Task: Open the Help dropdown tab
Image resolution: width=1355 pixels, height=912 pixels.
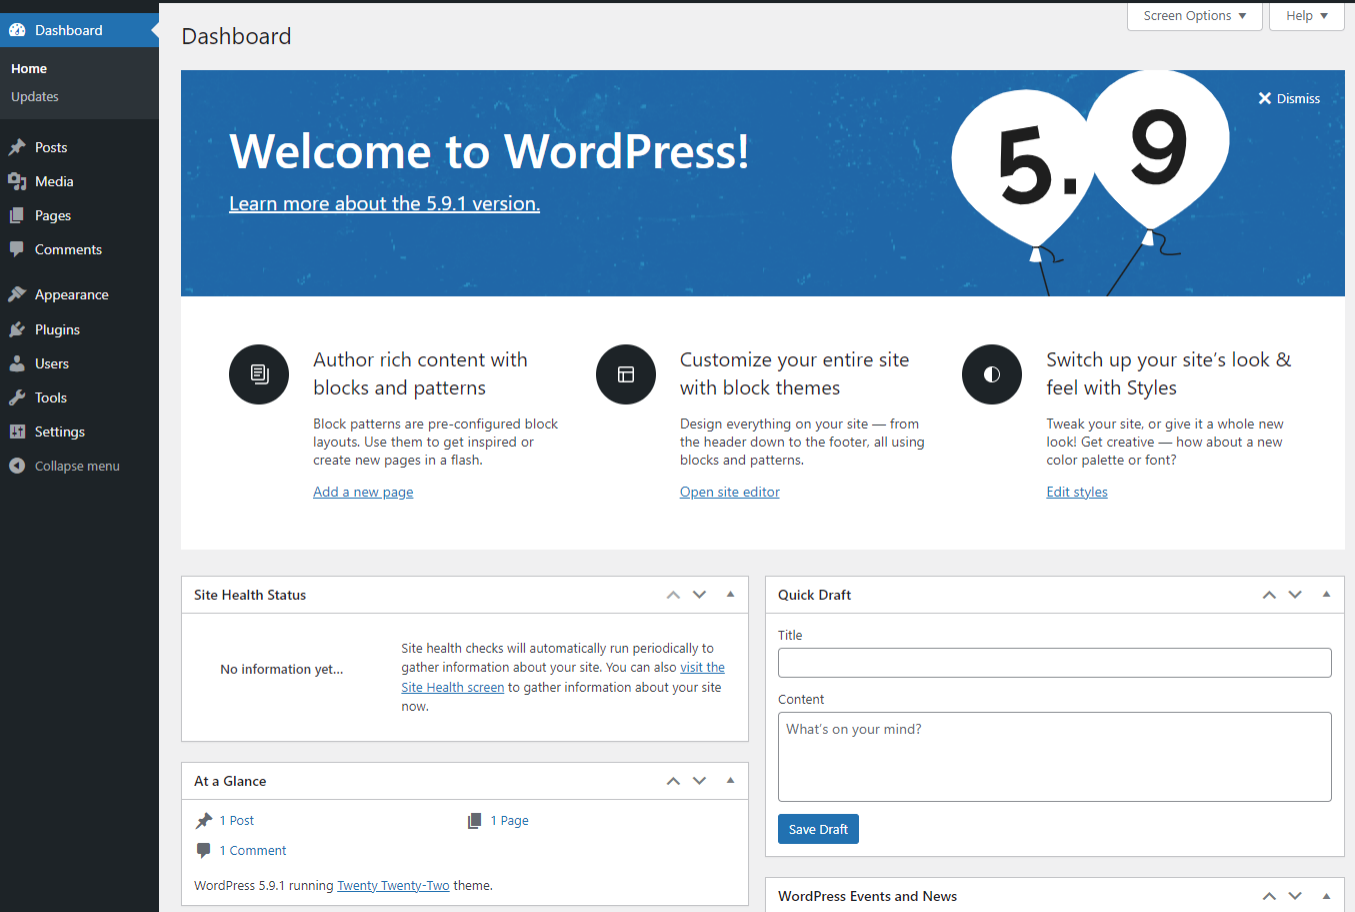Action: [1306, 16]
